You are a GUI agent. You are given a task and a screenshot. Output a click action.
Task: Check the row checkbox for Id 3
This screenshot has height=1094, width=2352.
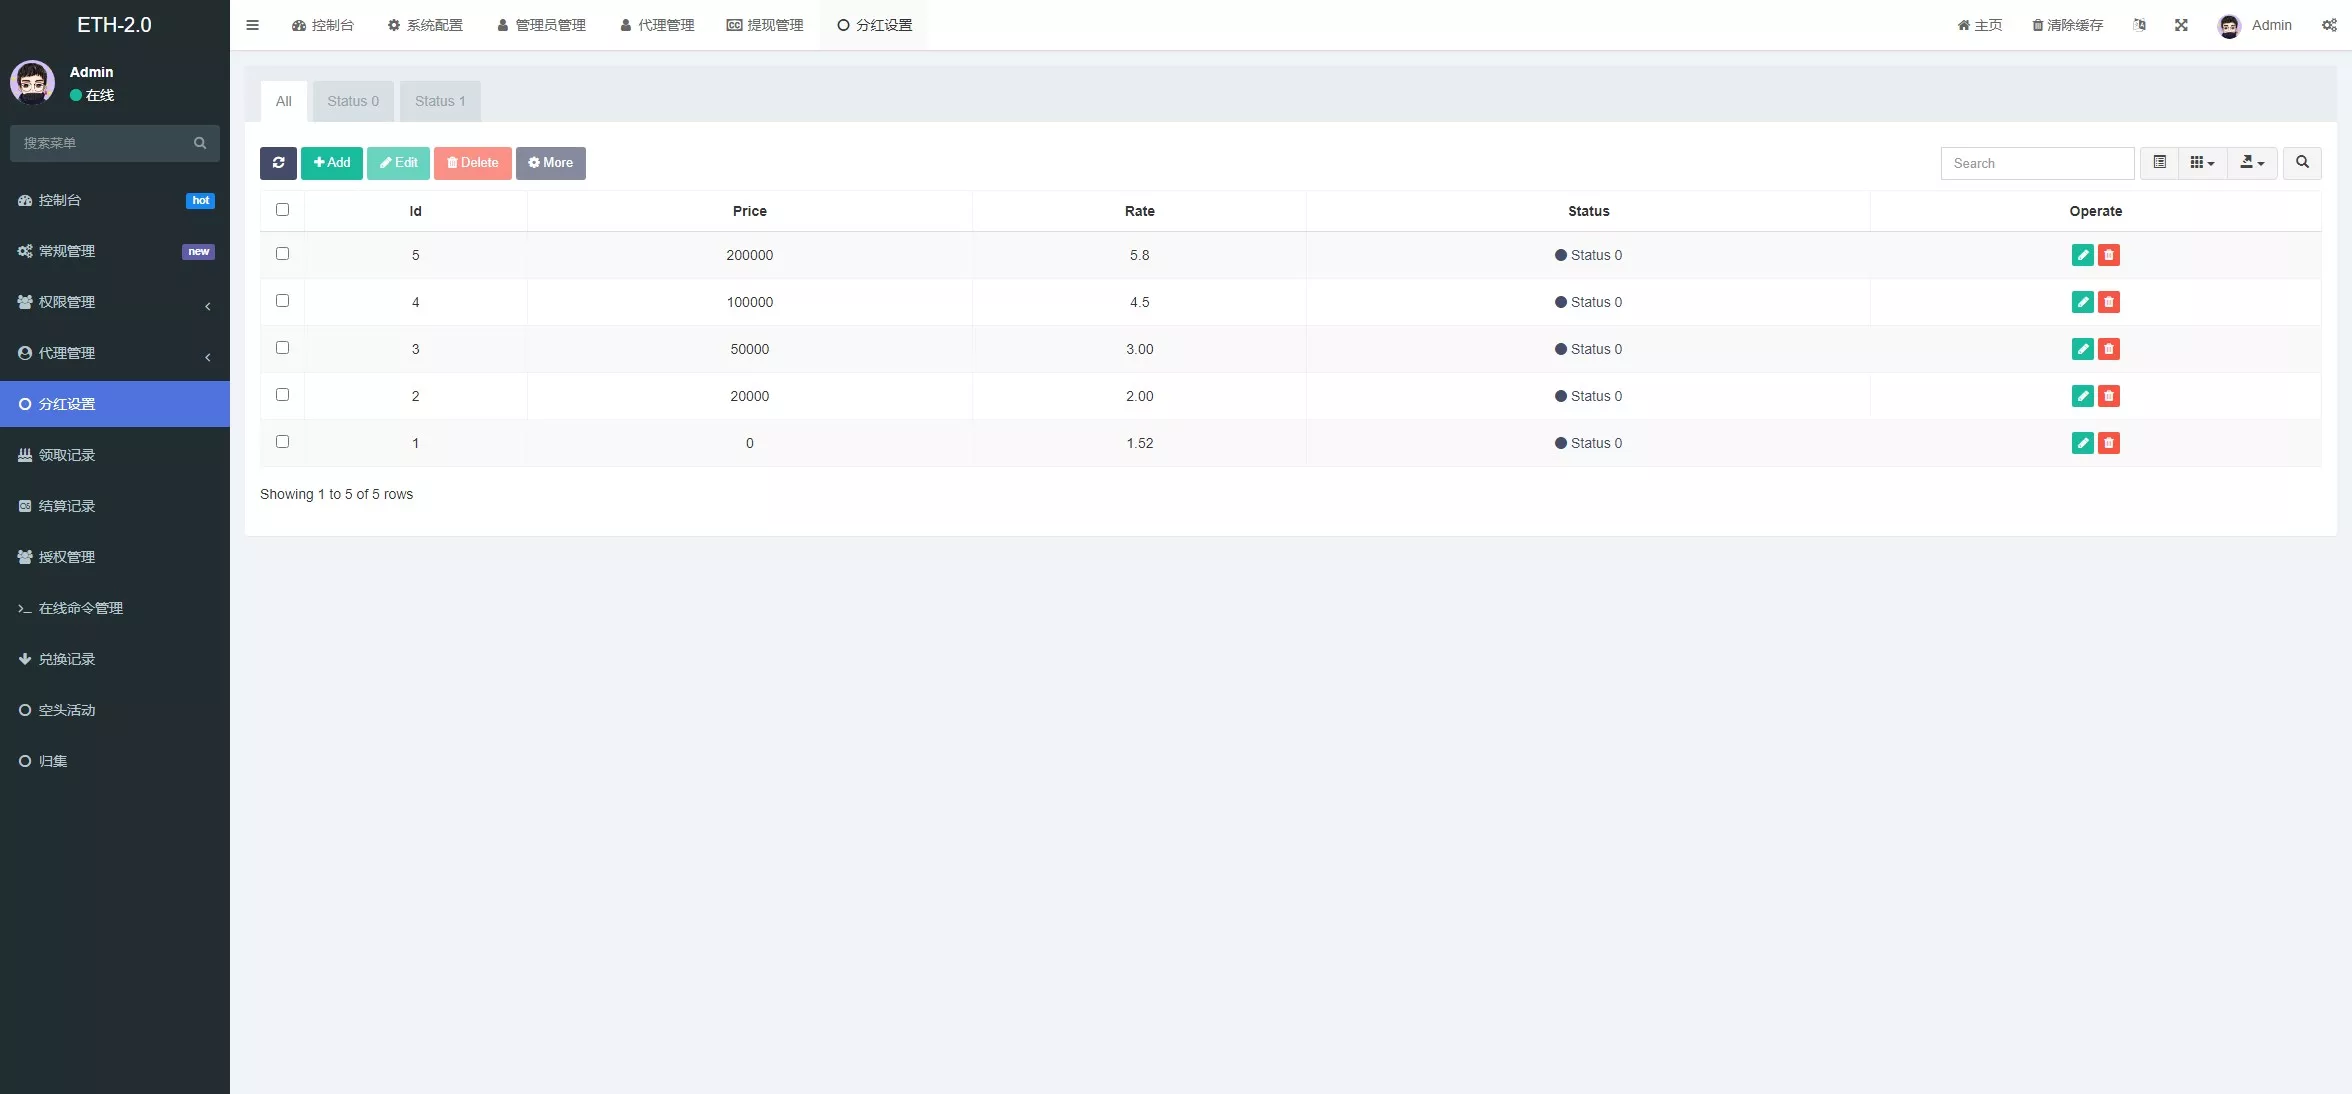pos(282,348)
